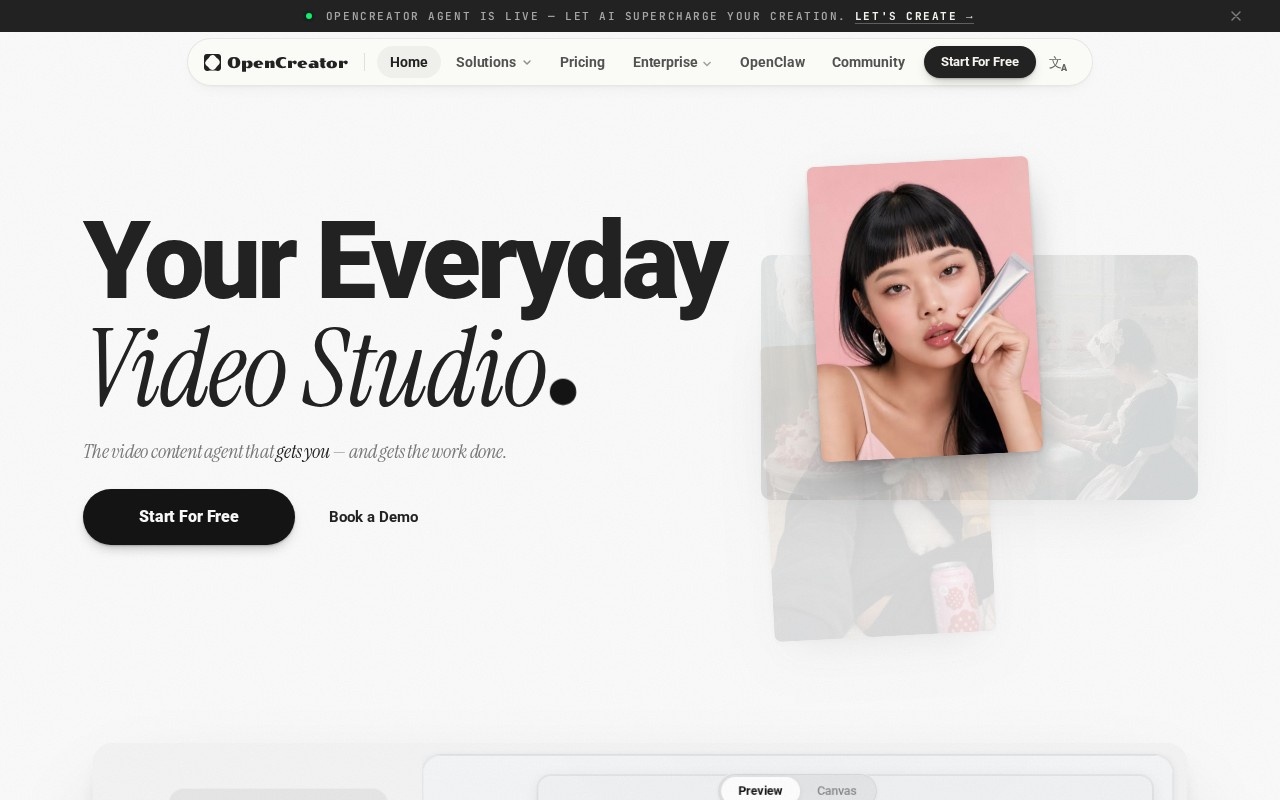Visit the Community page

tap(868, 62)
